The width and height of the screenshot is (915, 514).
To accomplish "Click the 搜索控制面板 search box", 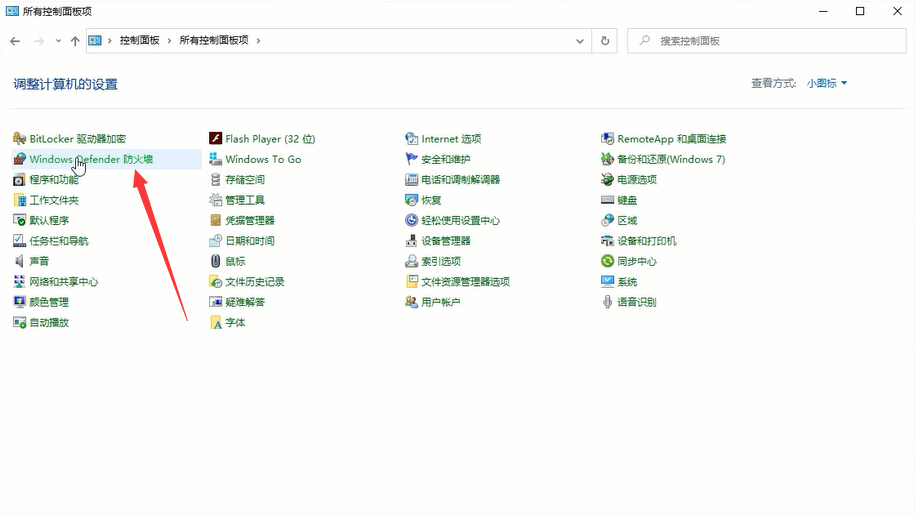I will click(x=770, y=41).
